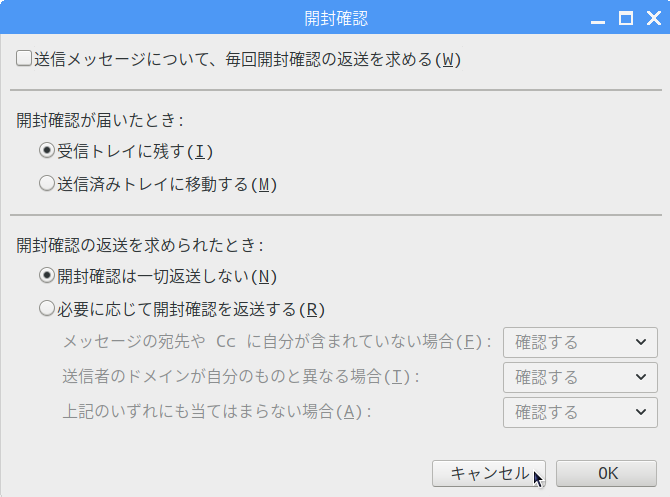Viewport: 670px width, 497px height.
Task: Click the 開封確認の返送を求められたとき section heading
Action: coord(140,245)
